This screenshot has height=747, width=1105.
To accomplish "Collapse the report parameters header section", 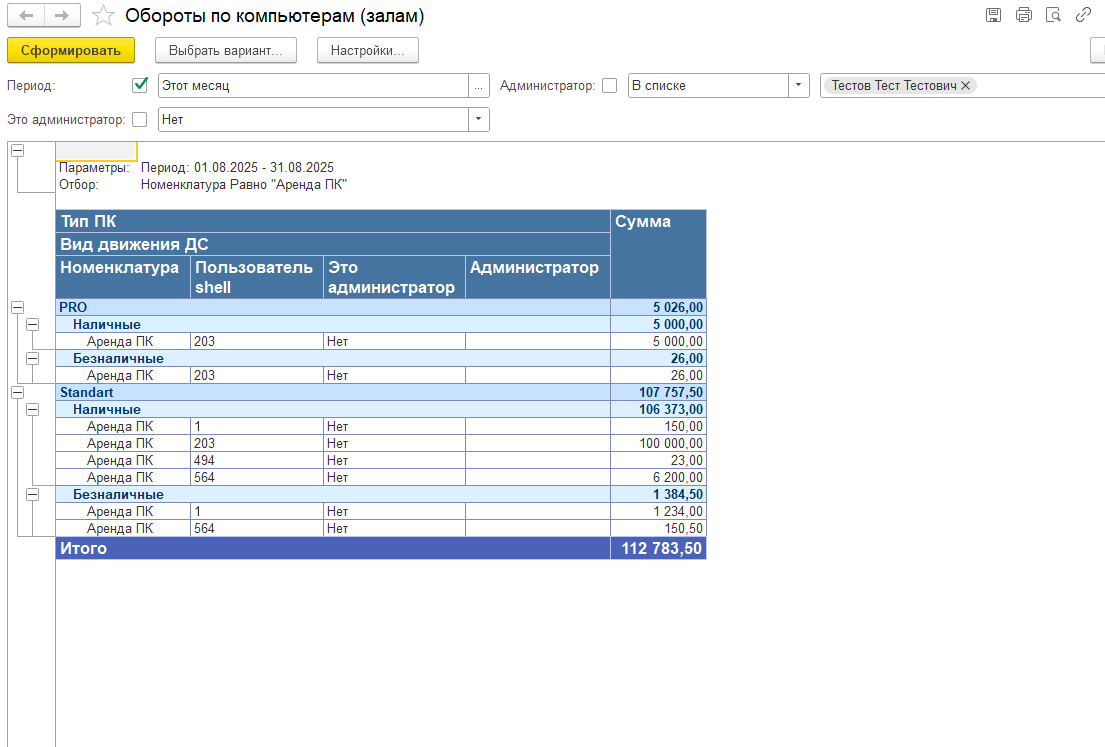I will (17, 150).
